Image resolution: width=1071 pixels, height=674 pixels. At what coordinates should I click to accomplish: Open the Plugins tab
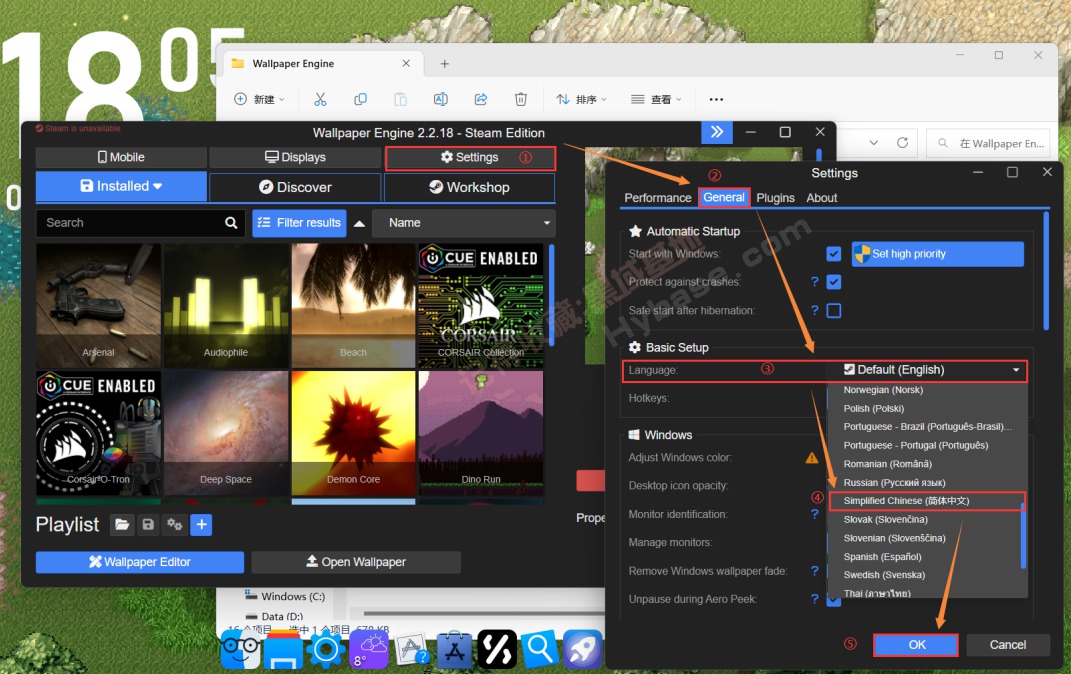click(x=775, y=198)
